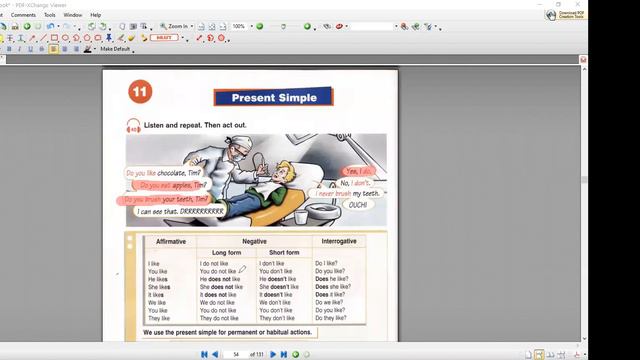Open the Comments menu
Viewport: 640px width, 360px height.
pos(23,15)
